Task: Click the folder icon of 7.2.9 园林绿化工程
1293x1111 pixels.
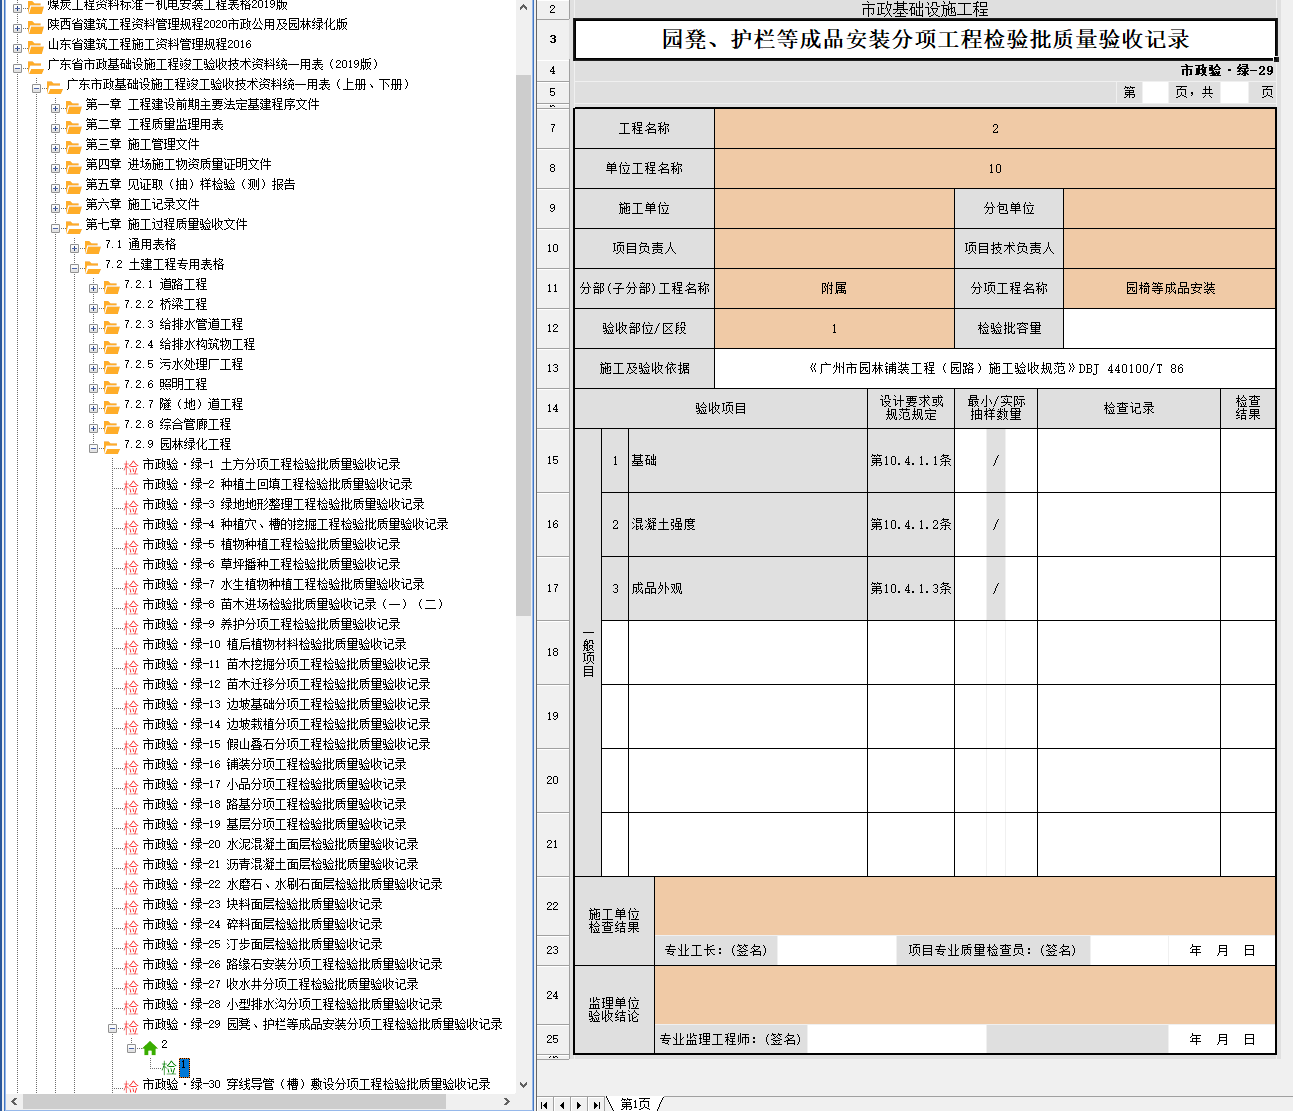Action: 112,445
